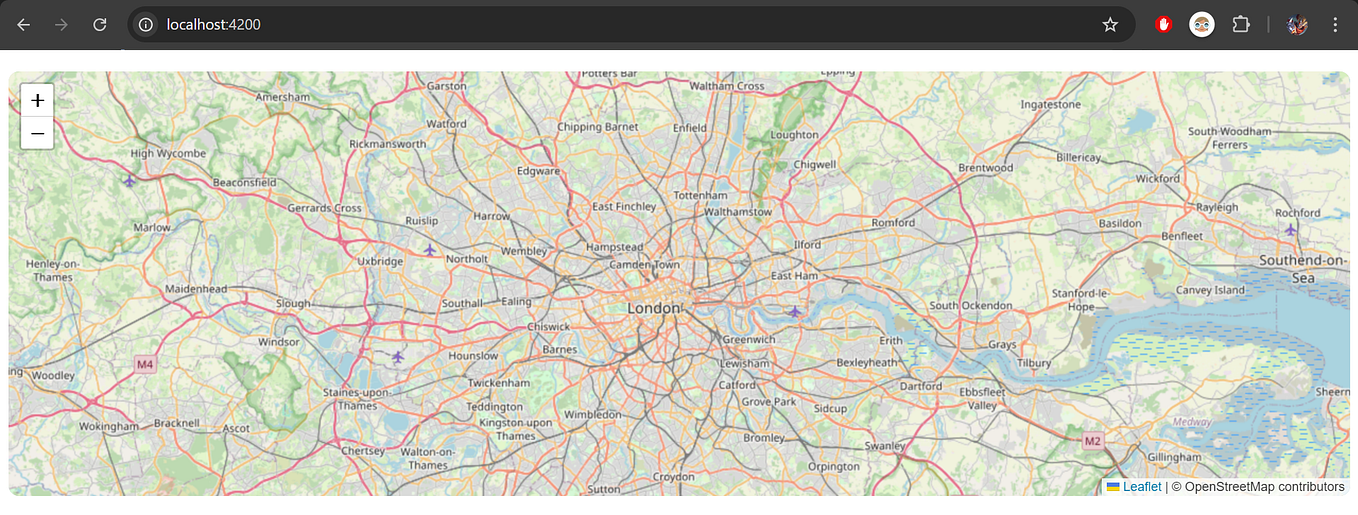This screenshot has height=515, width=1358.
Task: Click the Edgware label on the map
Action: point(538,171)
